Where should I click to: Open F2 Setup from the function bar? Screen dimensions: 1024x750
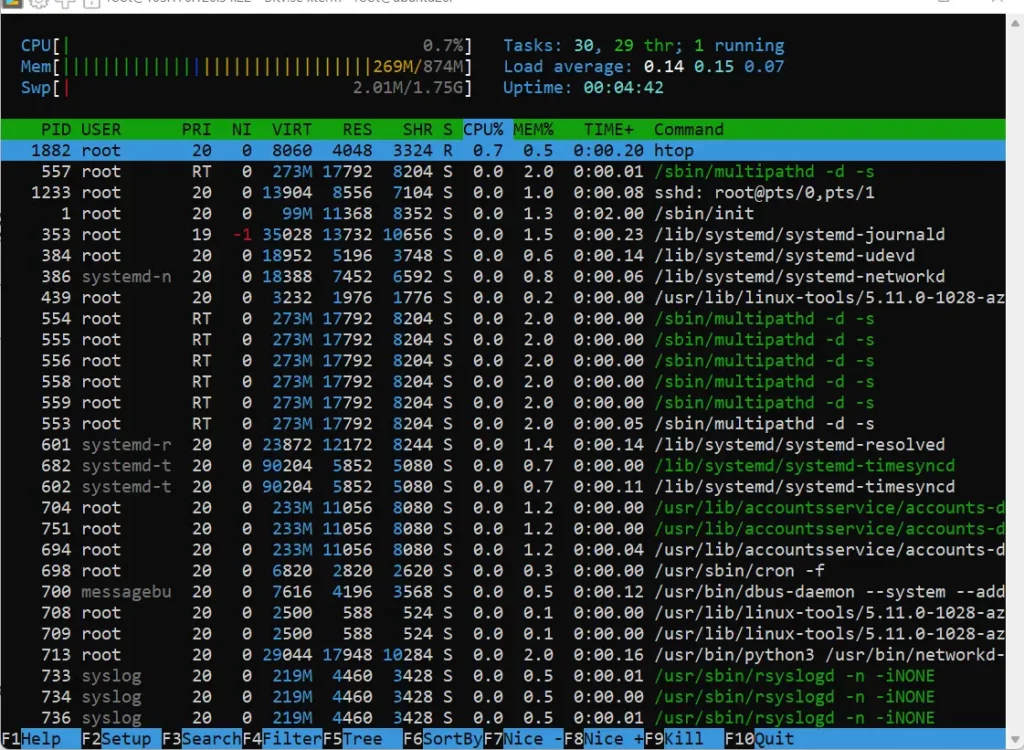(116, 739)
